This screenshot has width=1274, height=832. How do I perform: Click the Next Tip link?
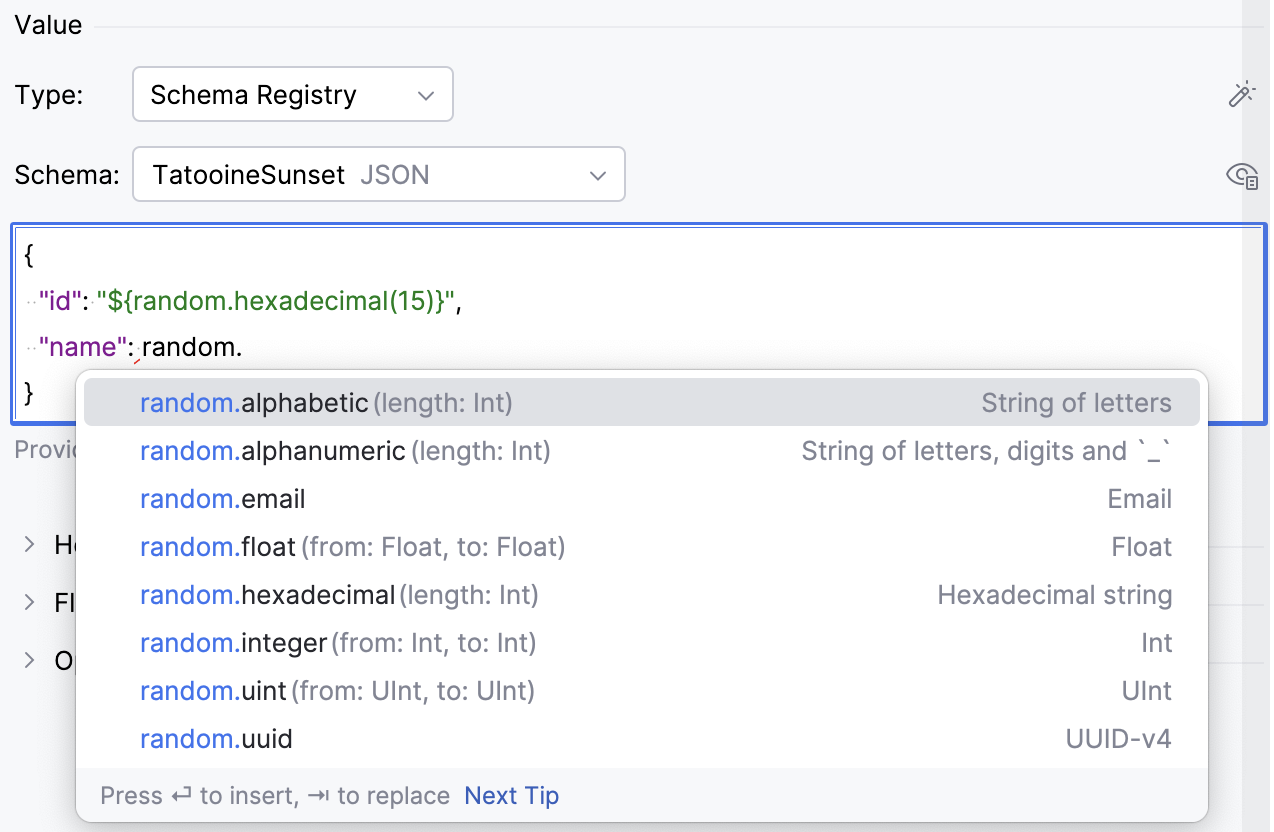tap(511, 795)
